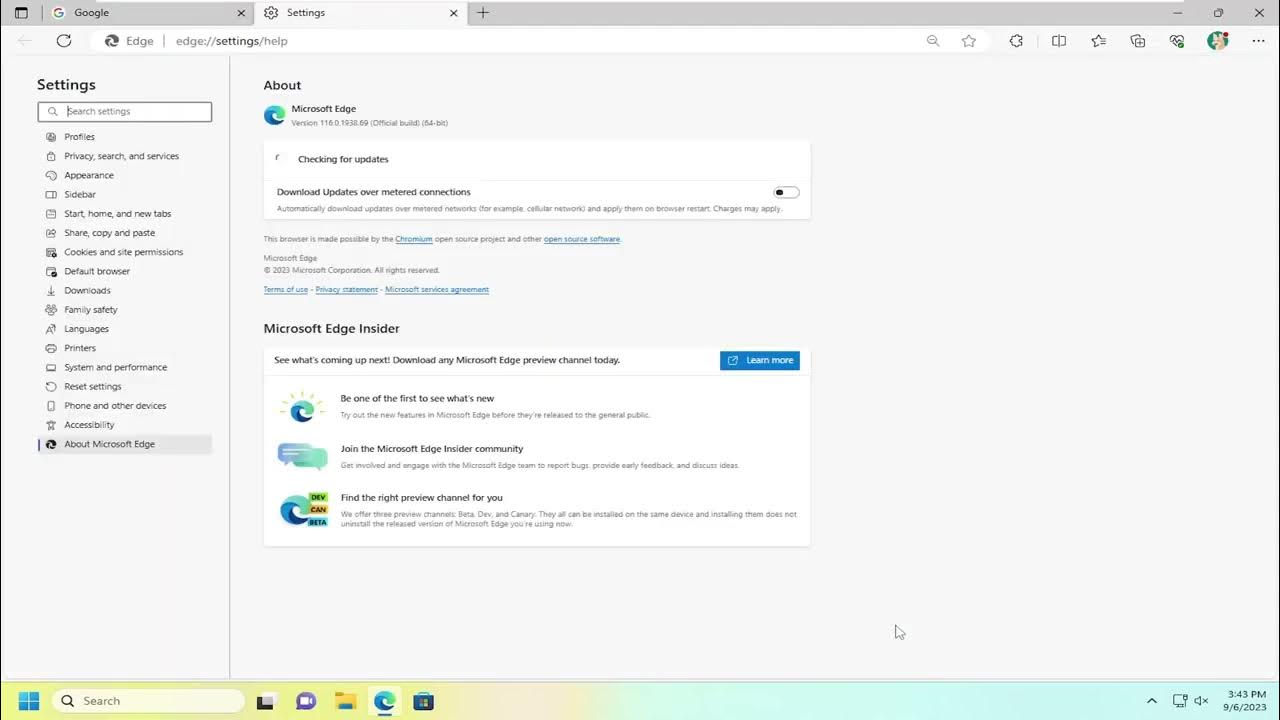Open Task View on taskbar
Image resolution: width=1280 pixels, height=720 pixels.
[x=265, y=701]
